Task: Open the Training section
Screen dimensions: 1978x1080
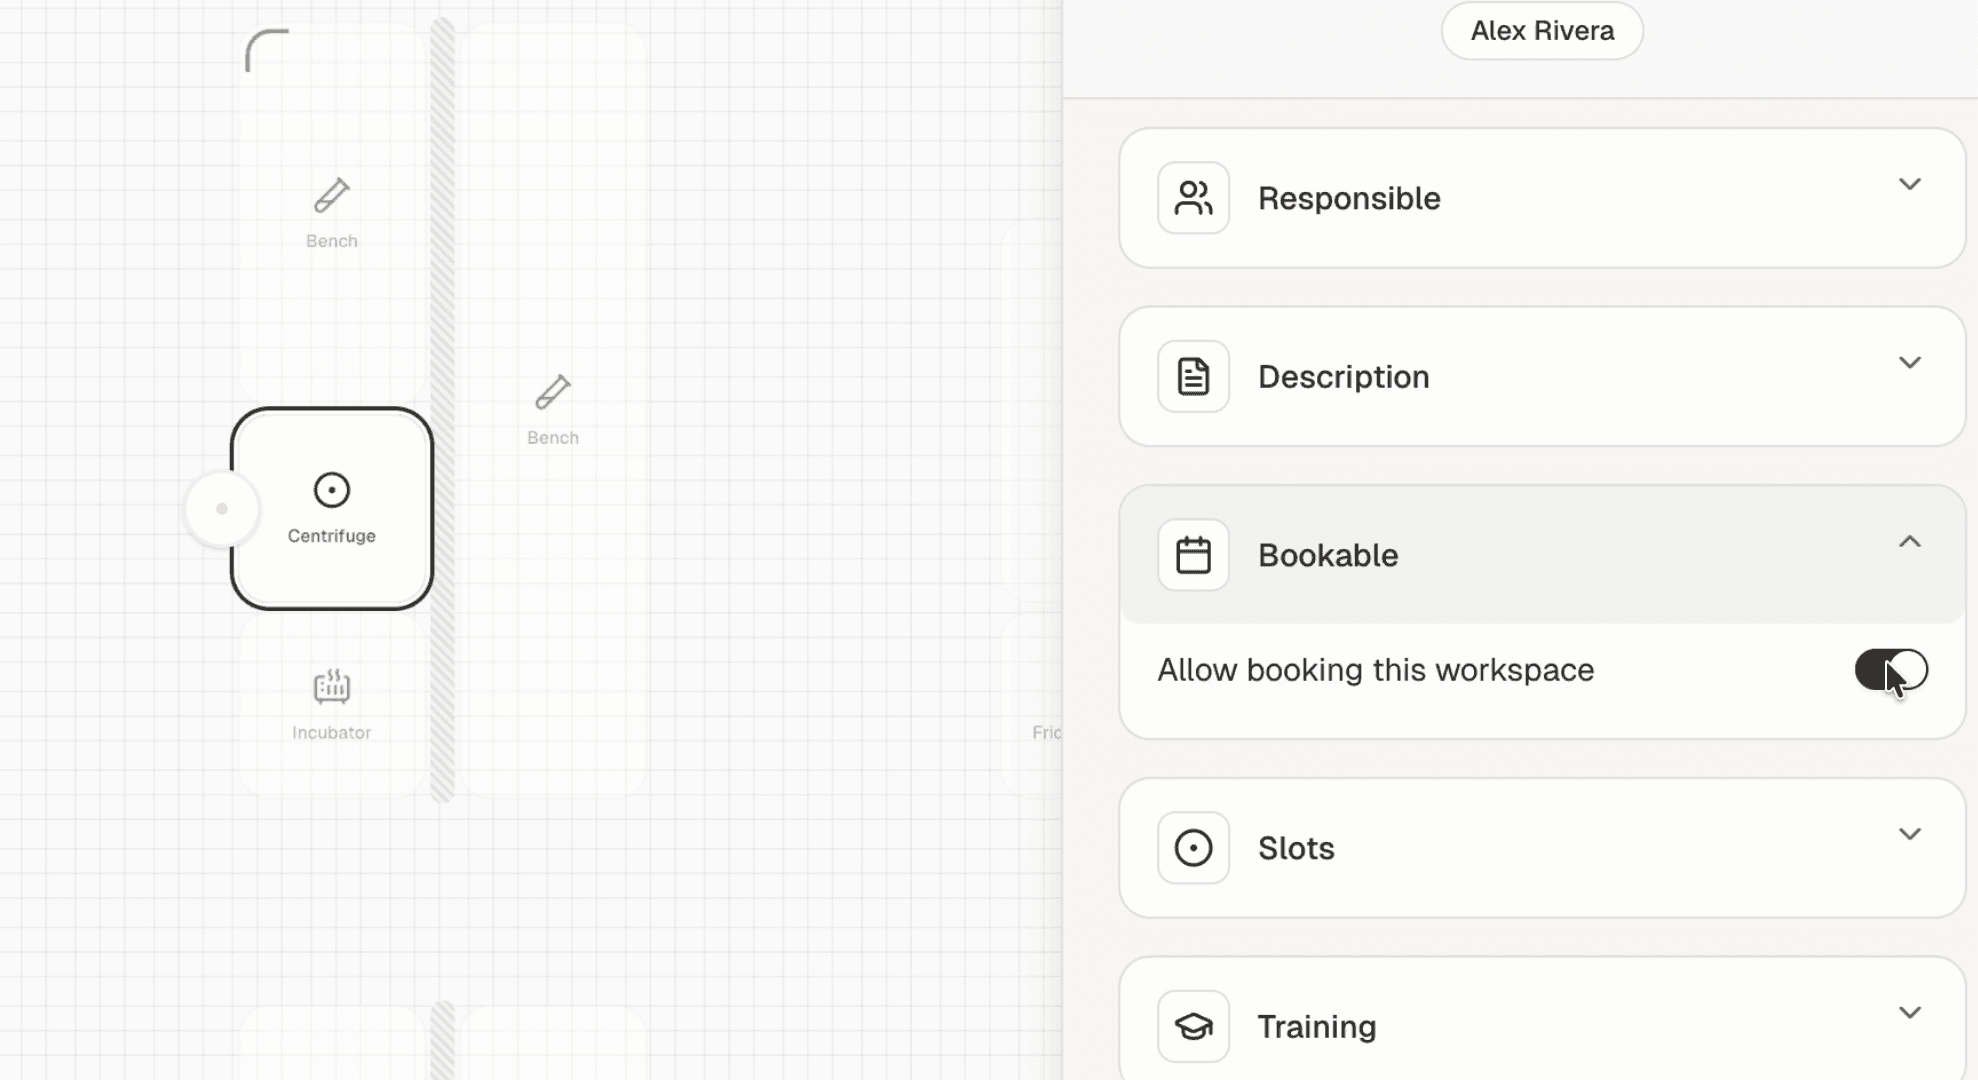Action: click(x=1911, y=1013)
